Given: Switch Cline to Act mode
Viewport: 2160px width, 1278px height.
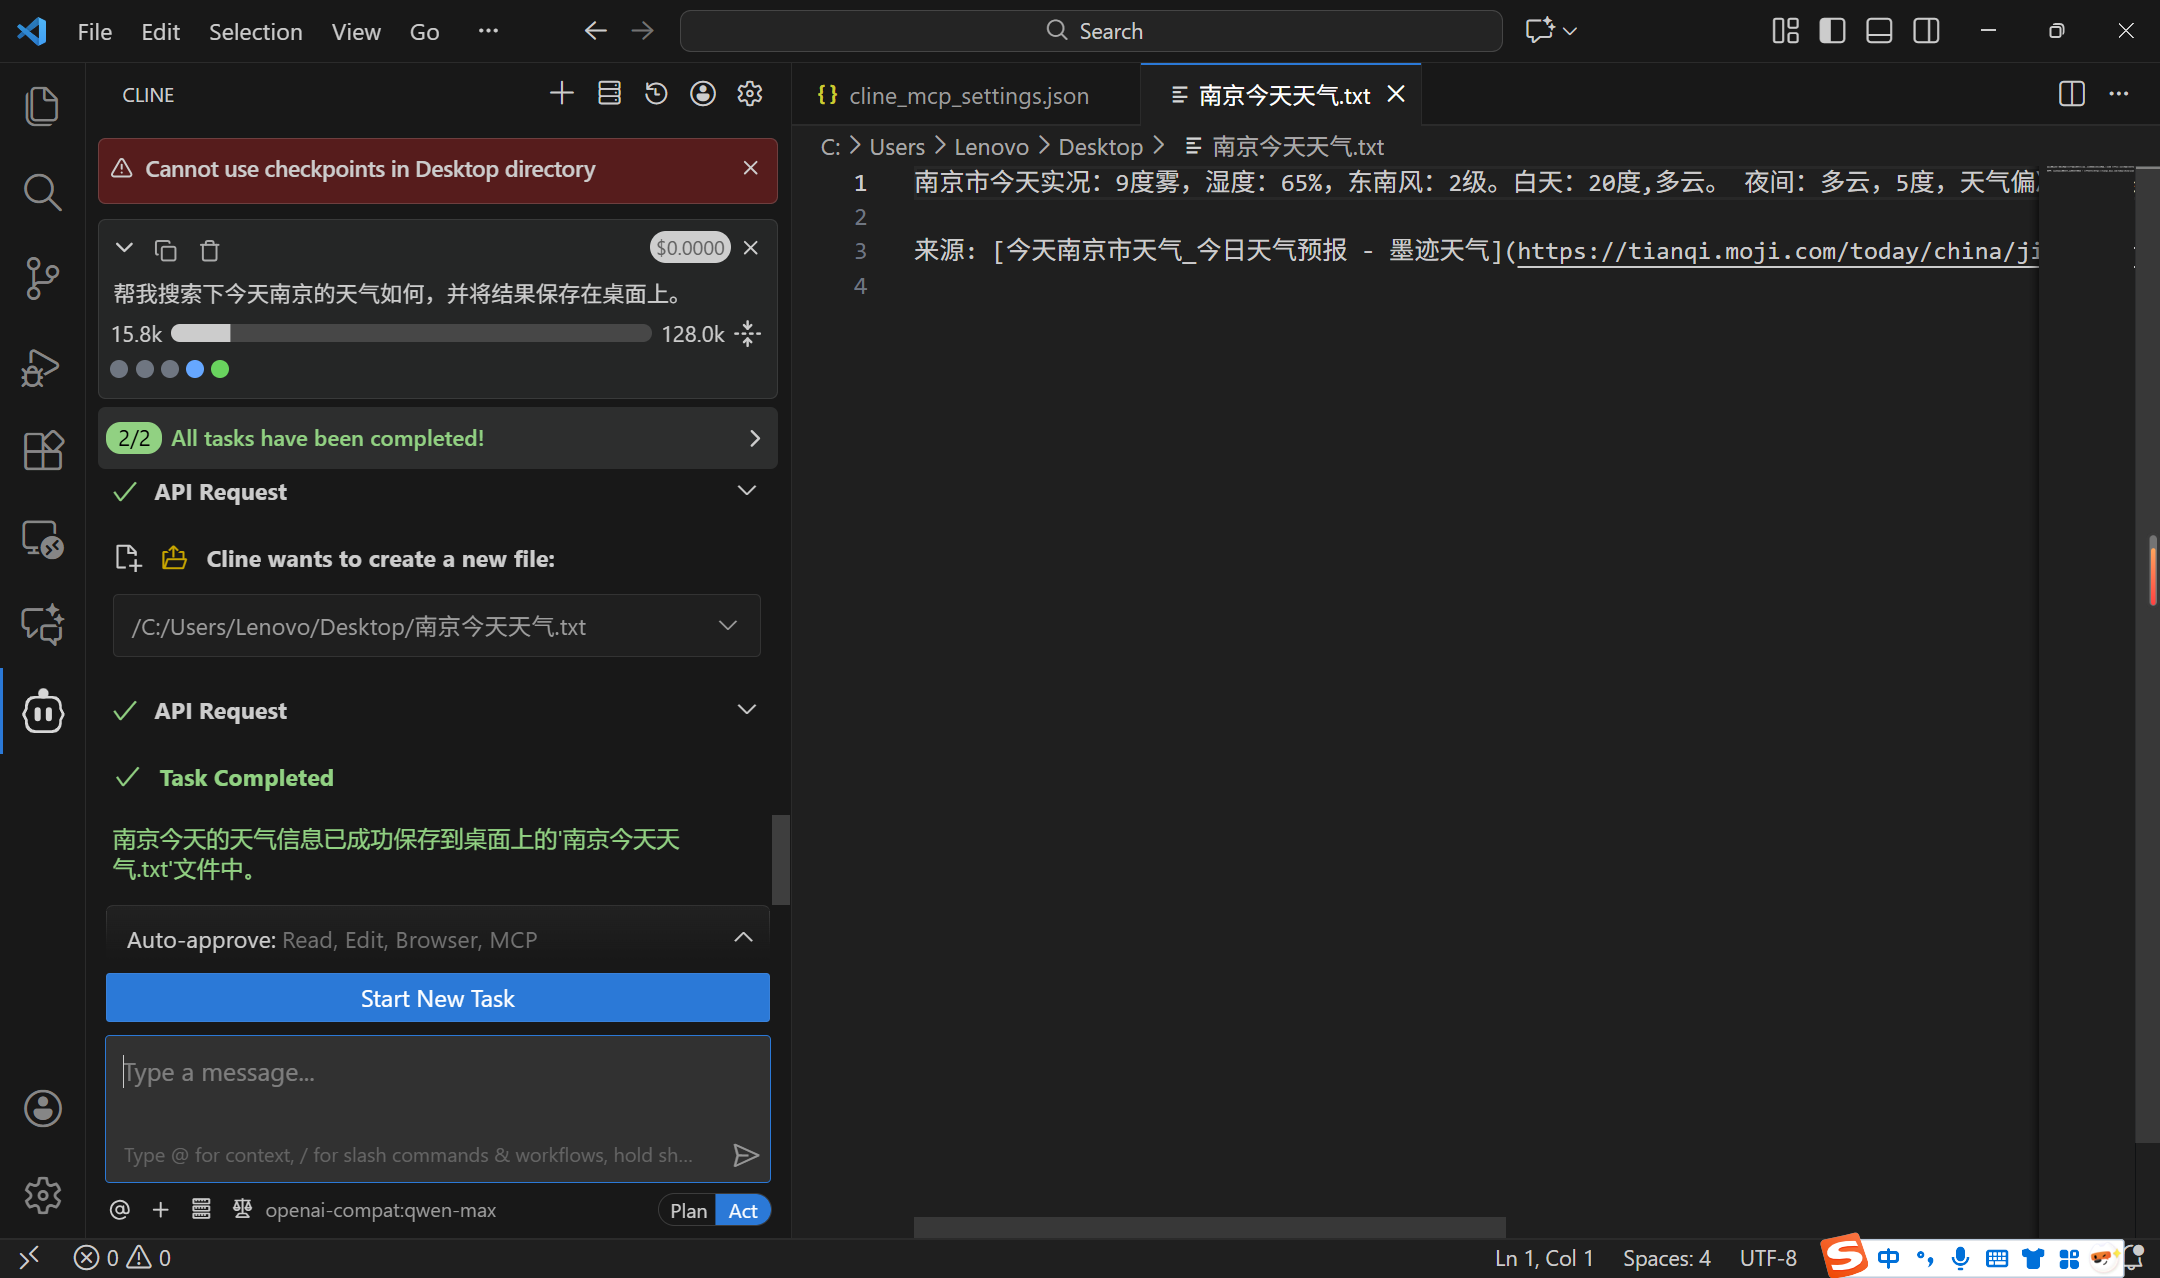Looking at the screenshot, I should pyautogui.click(x=743, y=1210).
